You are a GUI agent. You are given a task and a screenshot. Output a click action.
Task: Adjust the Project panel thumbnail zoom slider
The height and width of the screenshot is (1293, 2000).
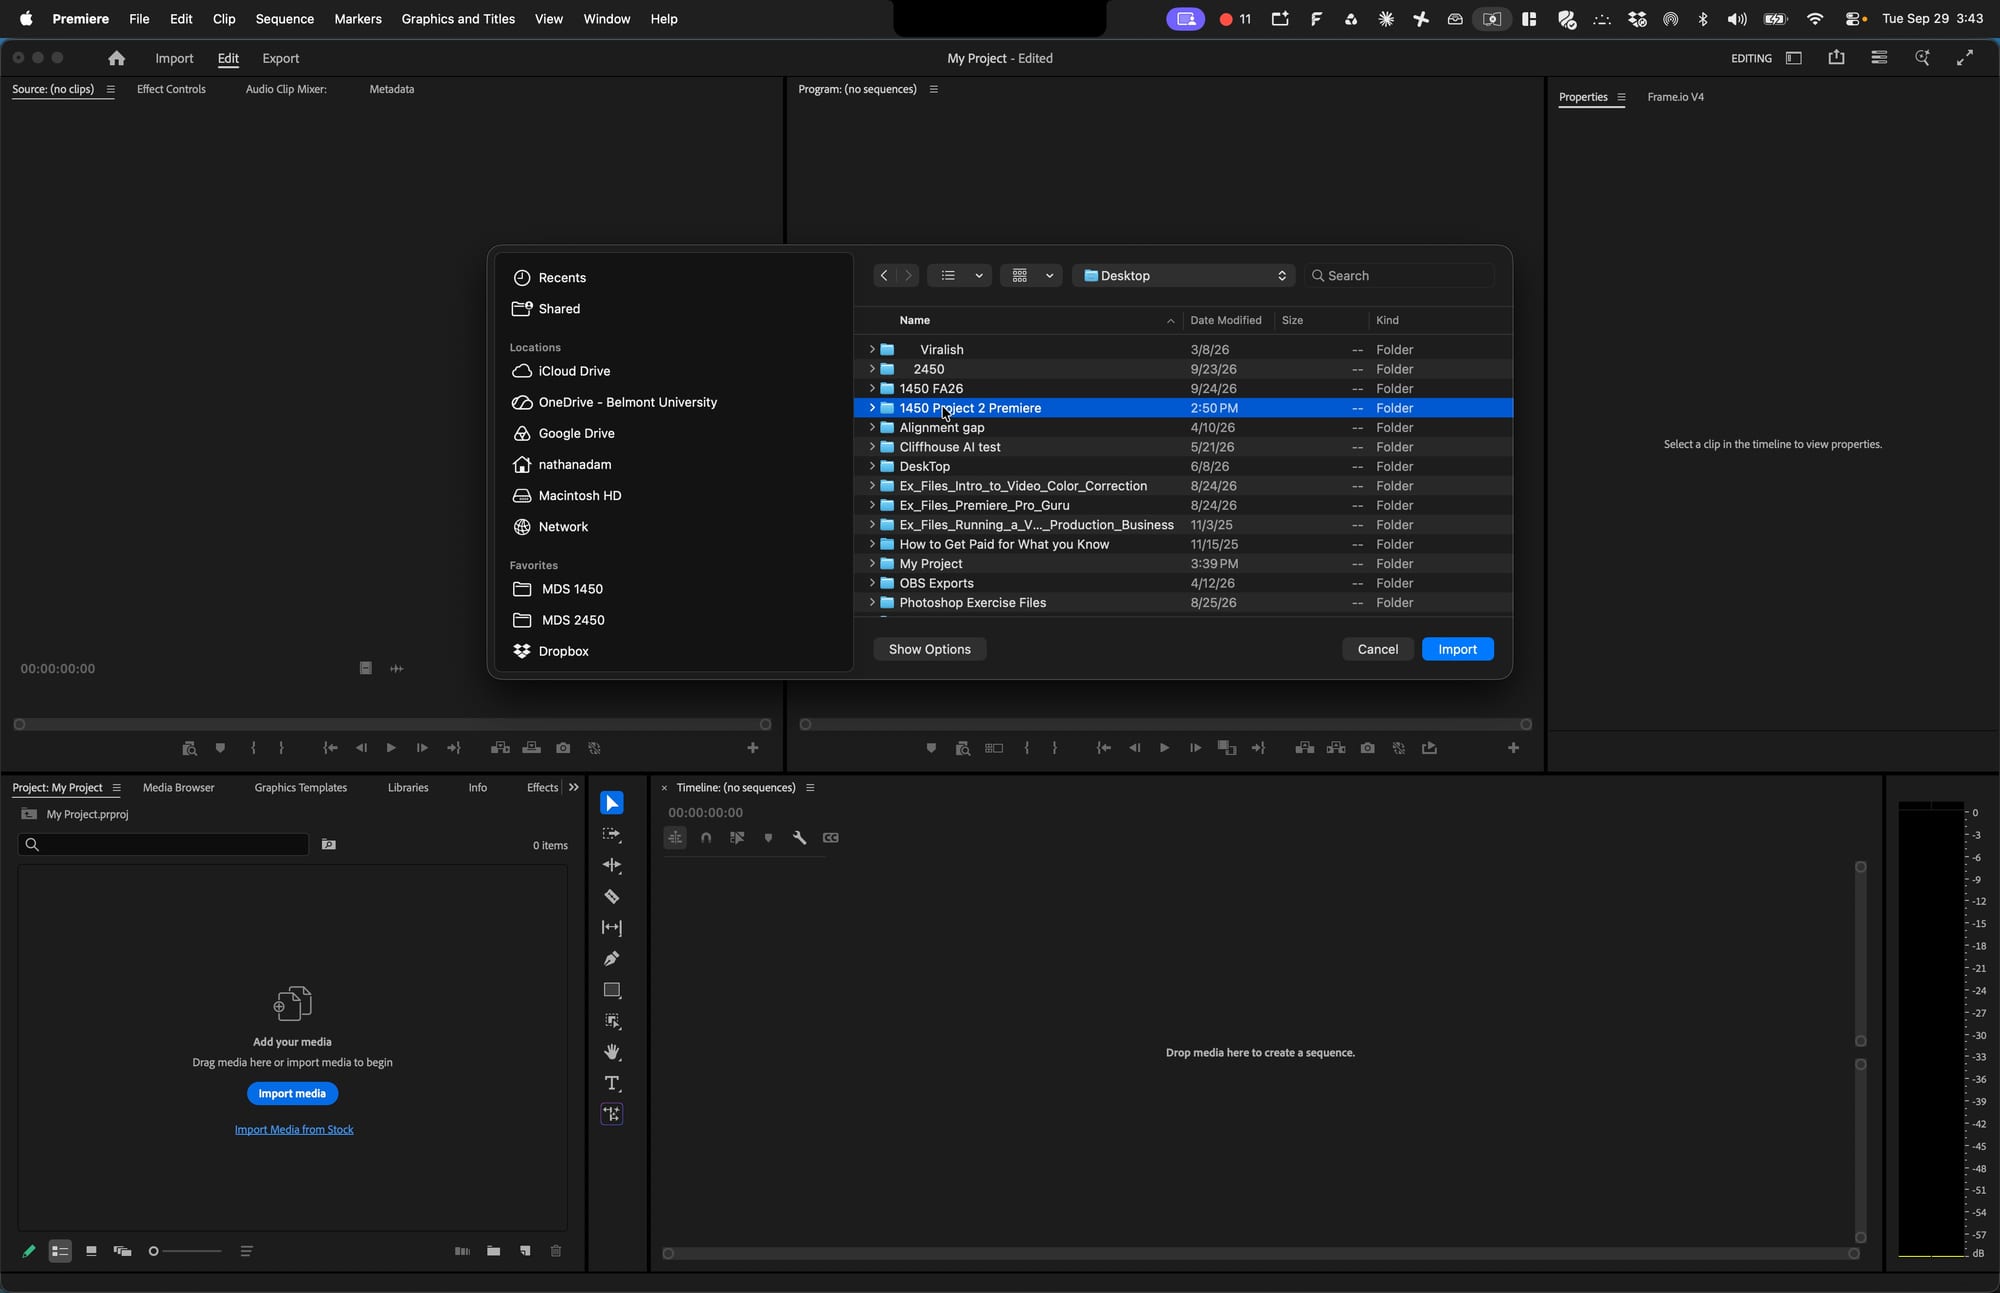point(185,1251)
